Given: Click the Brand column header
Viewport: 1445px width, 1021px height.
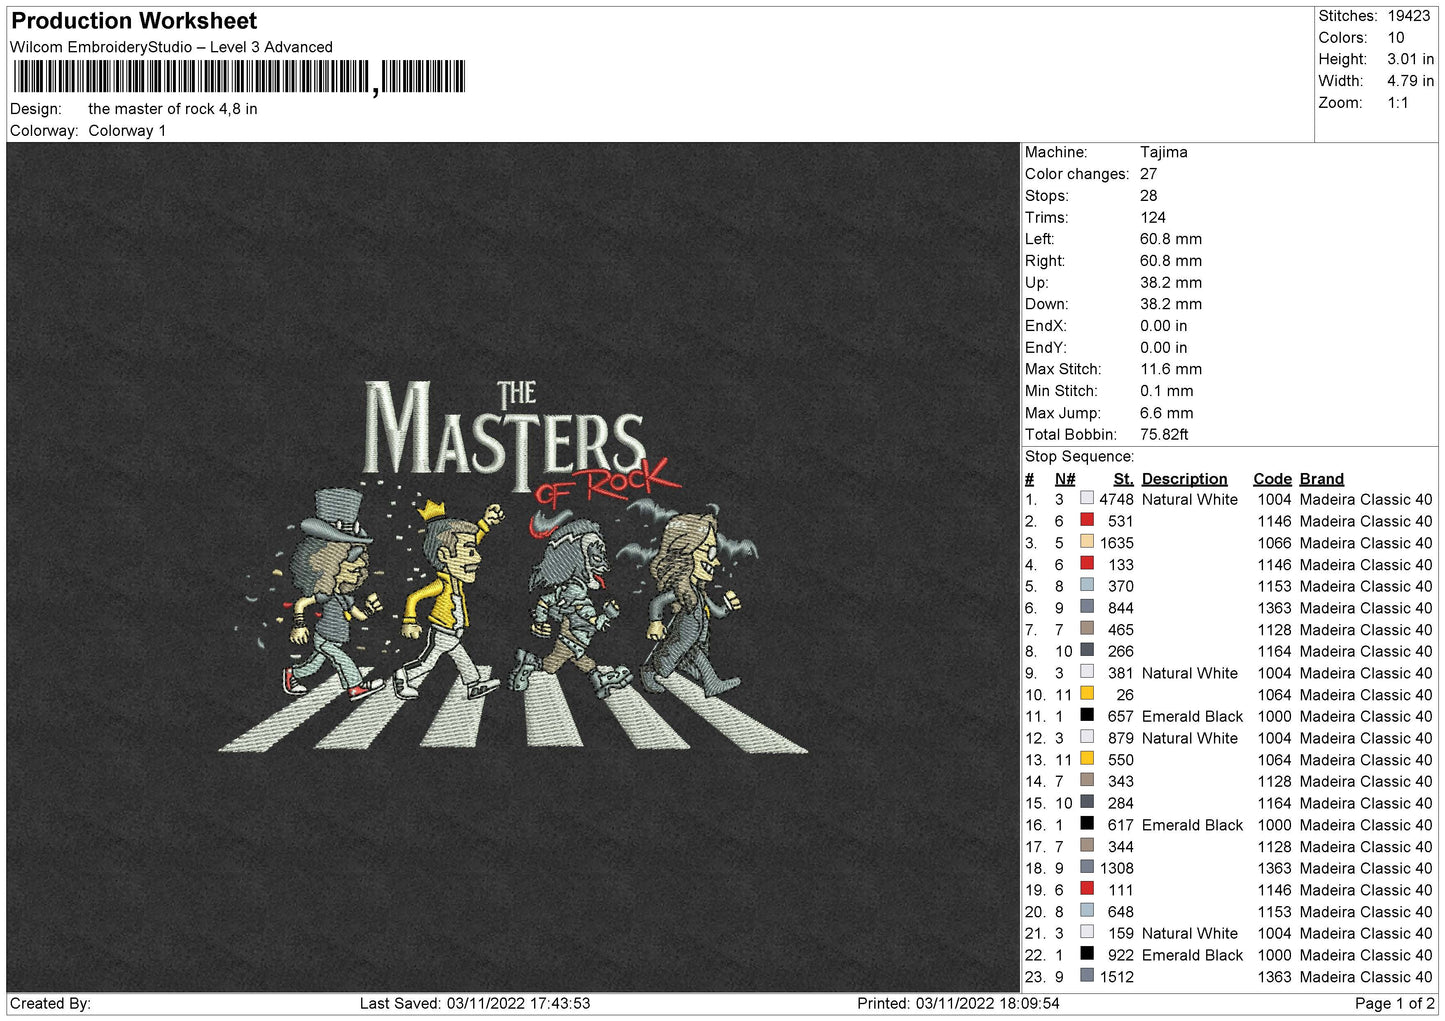Looking at the screenshot, I should [1322, 479].
